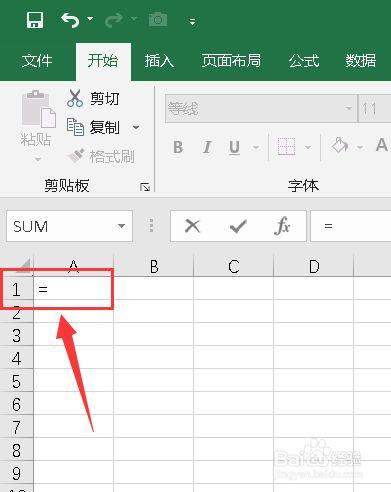Viewport: 391px width, 492px height.
Task: Open the Fill Color dropdown arrow
Action: point(360,147)
